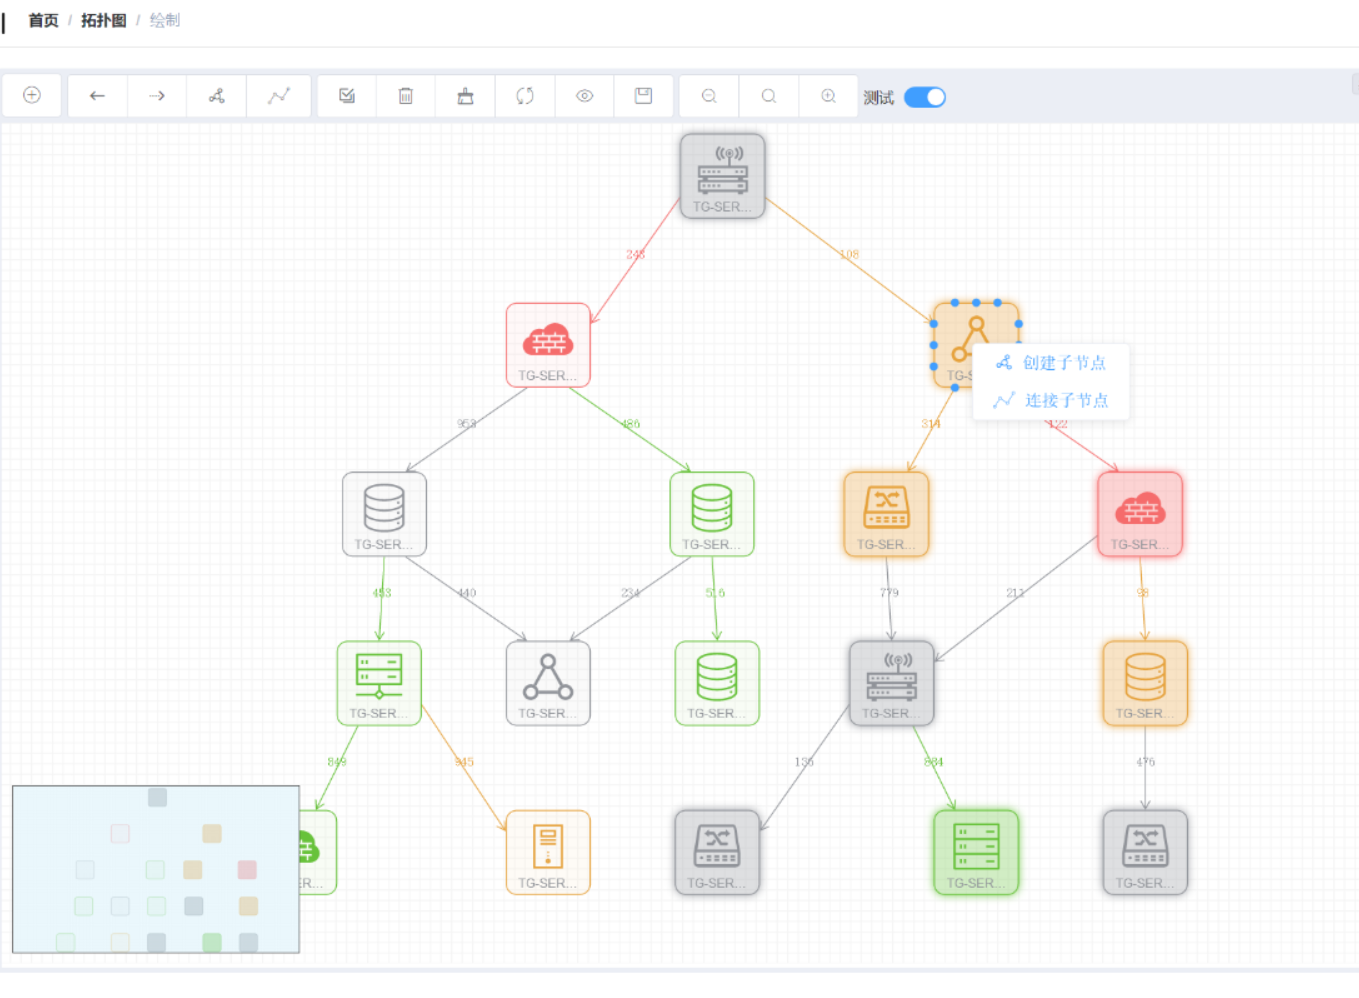Click the edge label 476

1145,762
